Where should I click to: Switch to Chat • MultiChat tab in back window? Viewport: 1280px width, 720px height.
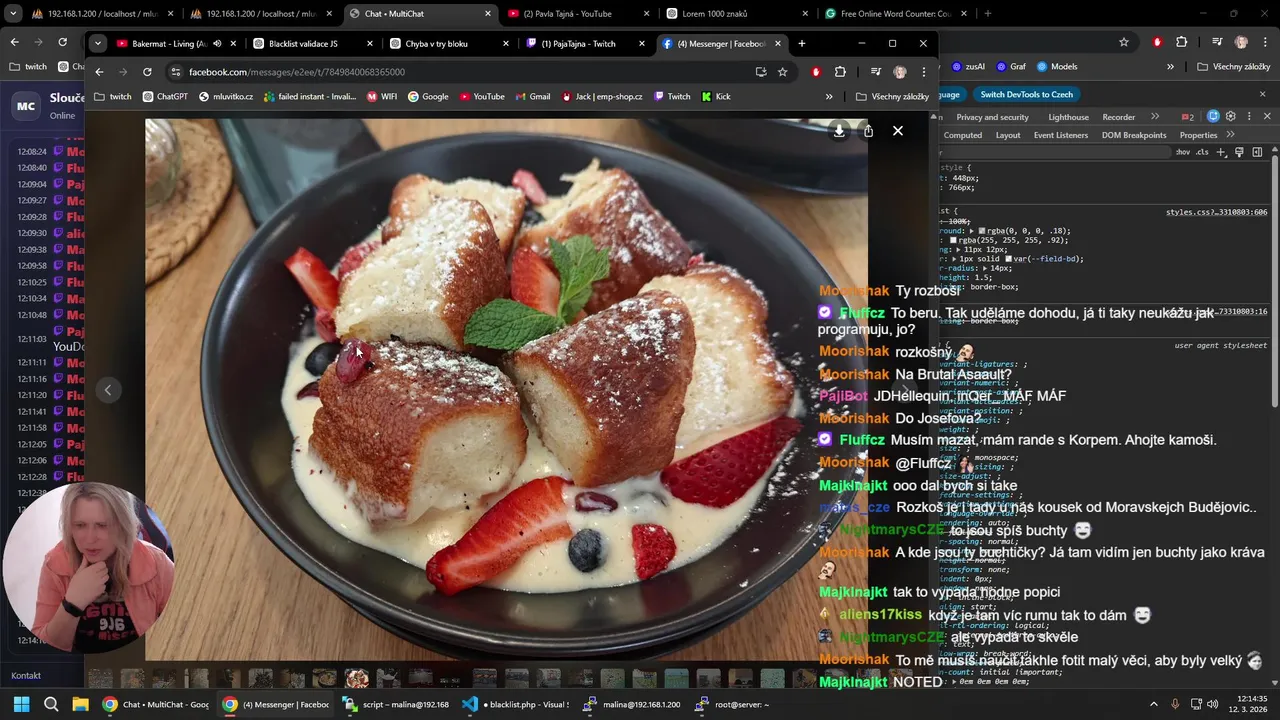click(419, 14)
